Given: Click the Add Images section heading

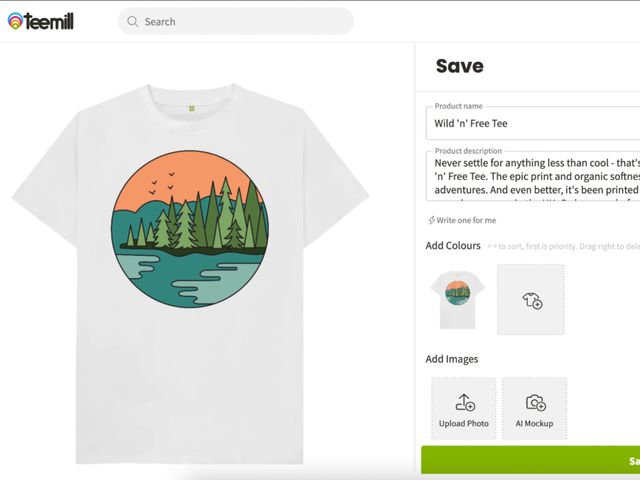Looking at the screenshot, I should pos(452,359).
